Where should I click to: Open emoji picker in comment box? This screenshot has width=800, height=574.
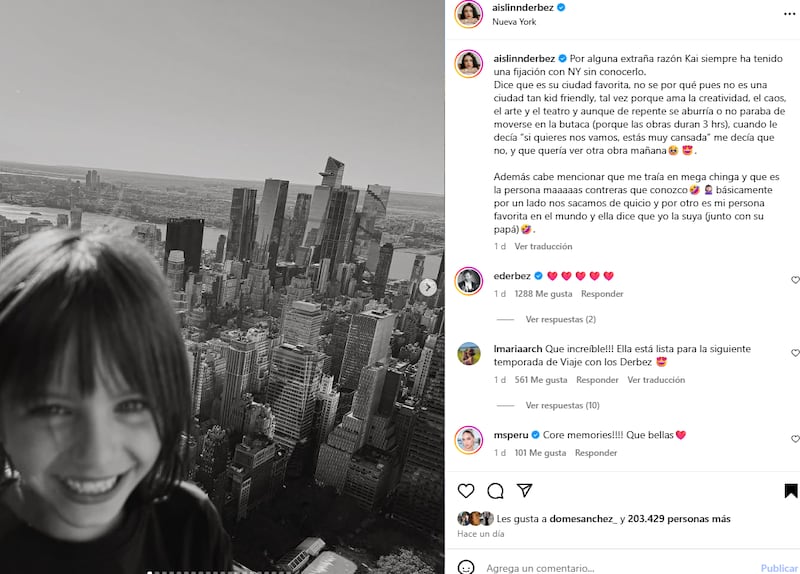click(466, 567)
